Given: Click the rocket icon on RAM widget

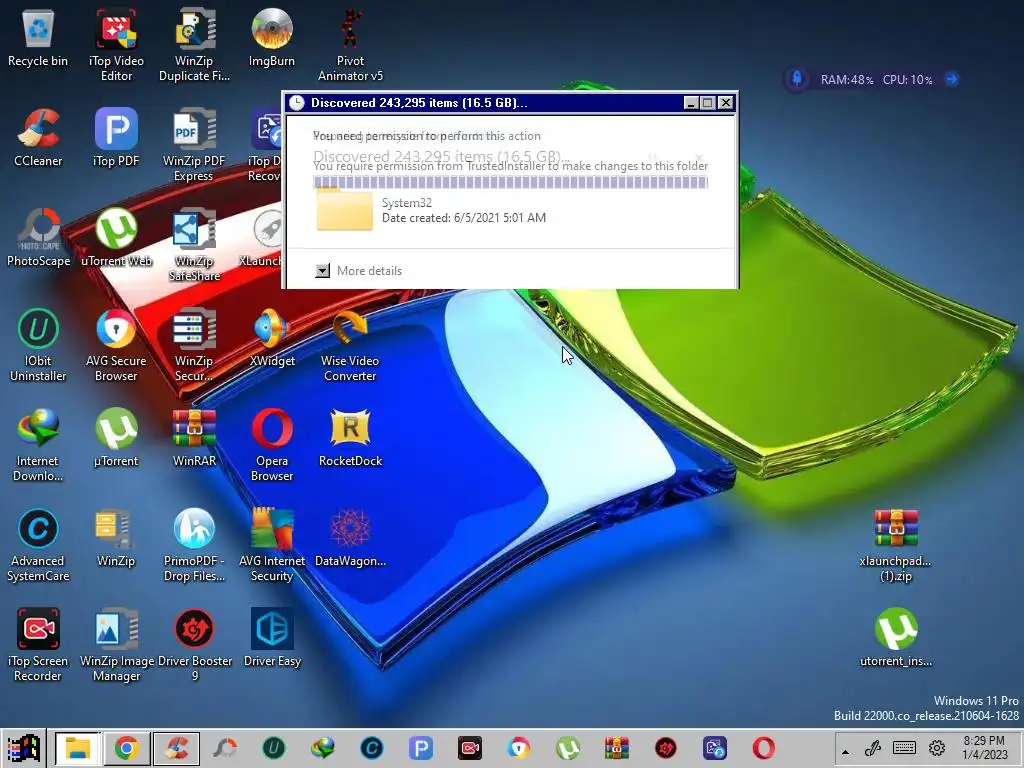Looking at the screenshot, I should tap(797, 79).
